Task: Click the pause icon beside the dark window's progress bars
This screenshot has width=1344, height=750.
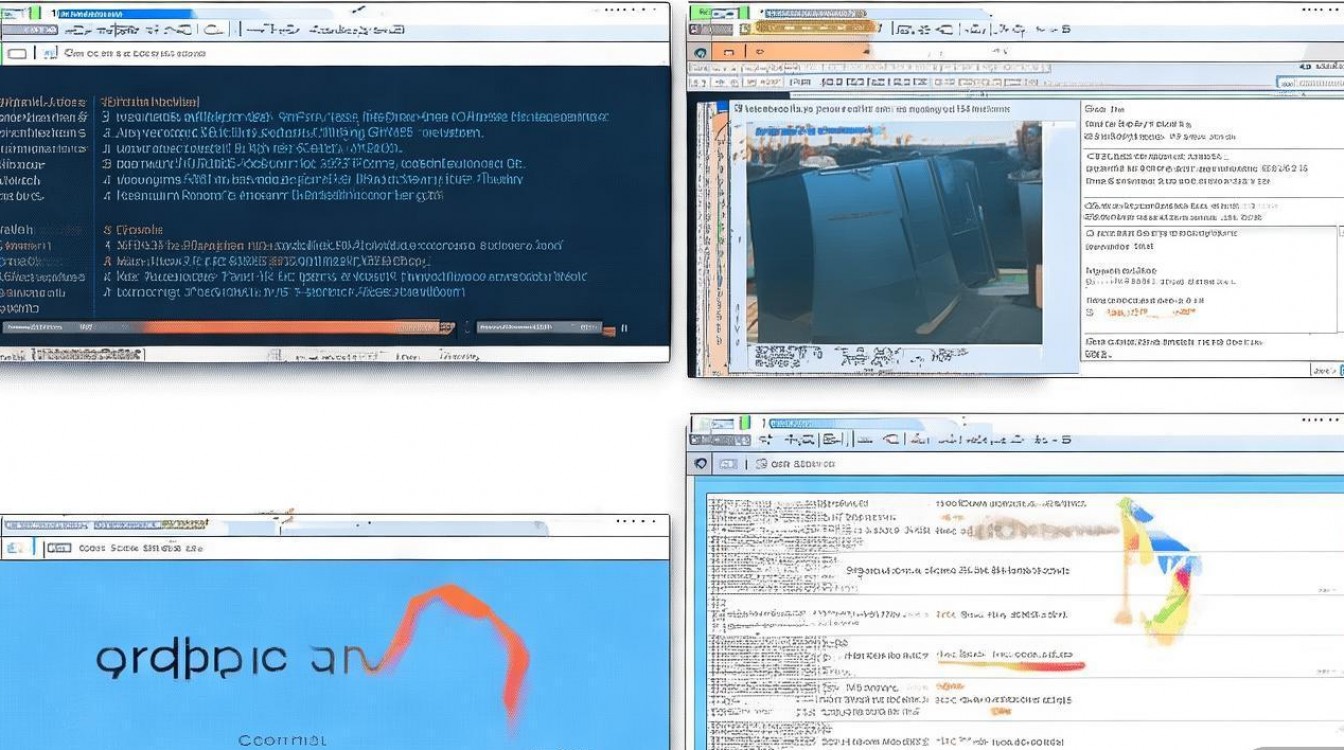Action: coord(624,327)
